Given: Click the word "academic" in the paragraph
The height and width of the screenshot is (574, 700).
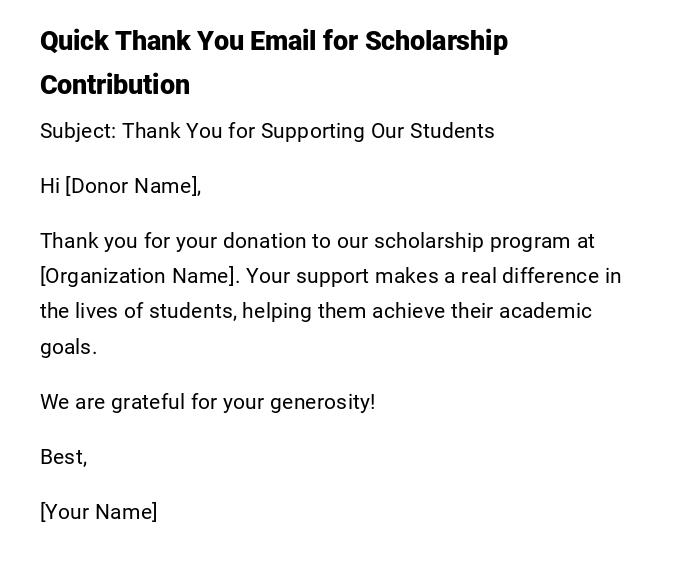Looking at the screenshot, I should (545, 311).
